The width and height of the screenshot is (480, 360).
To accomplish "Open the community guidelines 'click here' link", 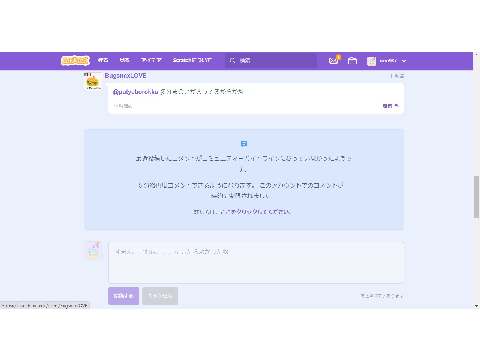I will (x=255, y=212).
